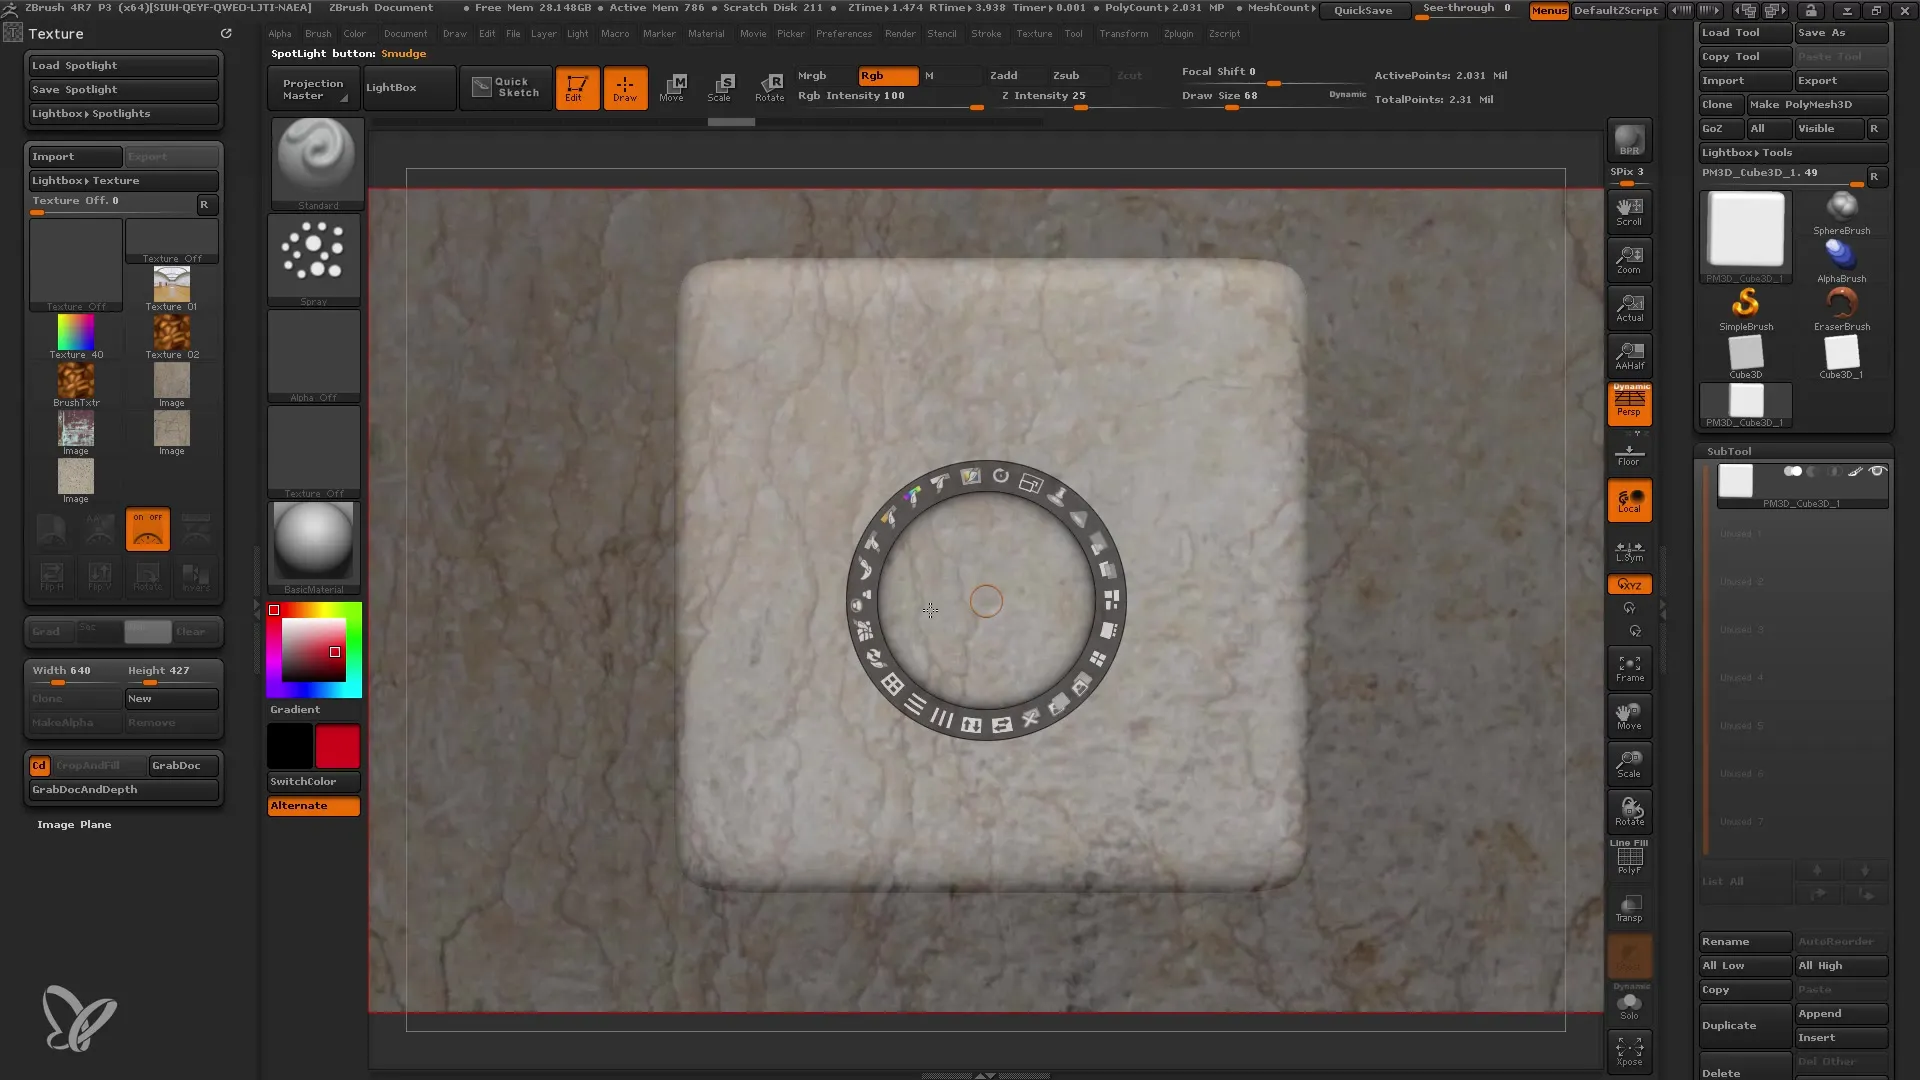
Task: Click the Move tool icon
Action: [671, 87]
